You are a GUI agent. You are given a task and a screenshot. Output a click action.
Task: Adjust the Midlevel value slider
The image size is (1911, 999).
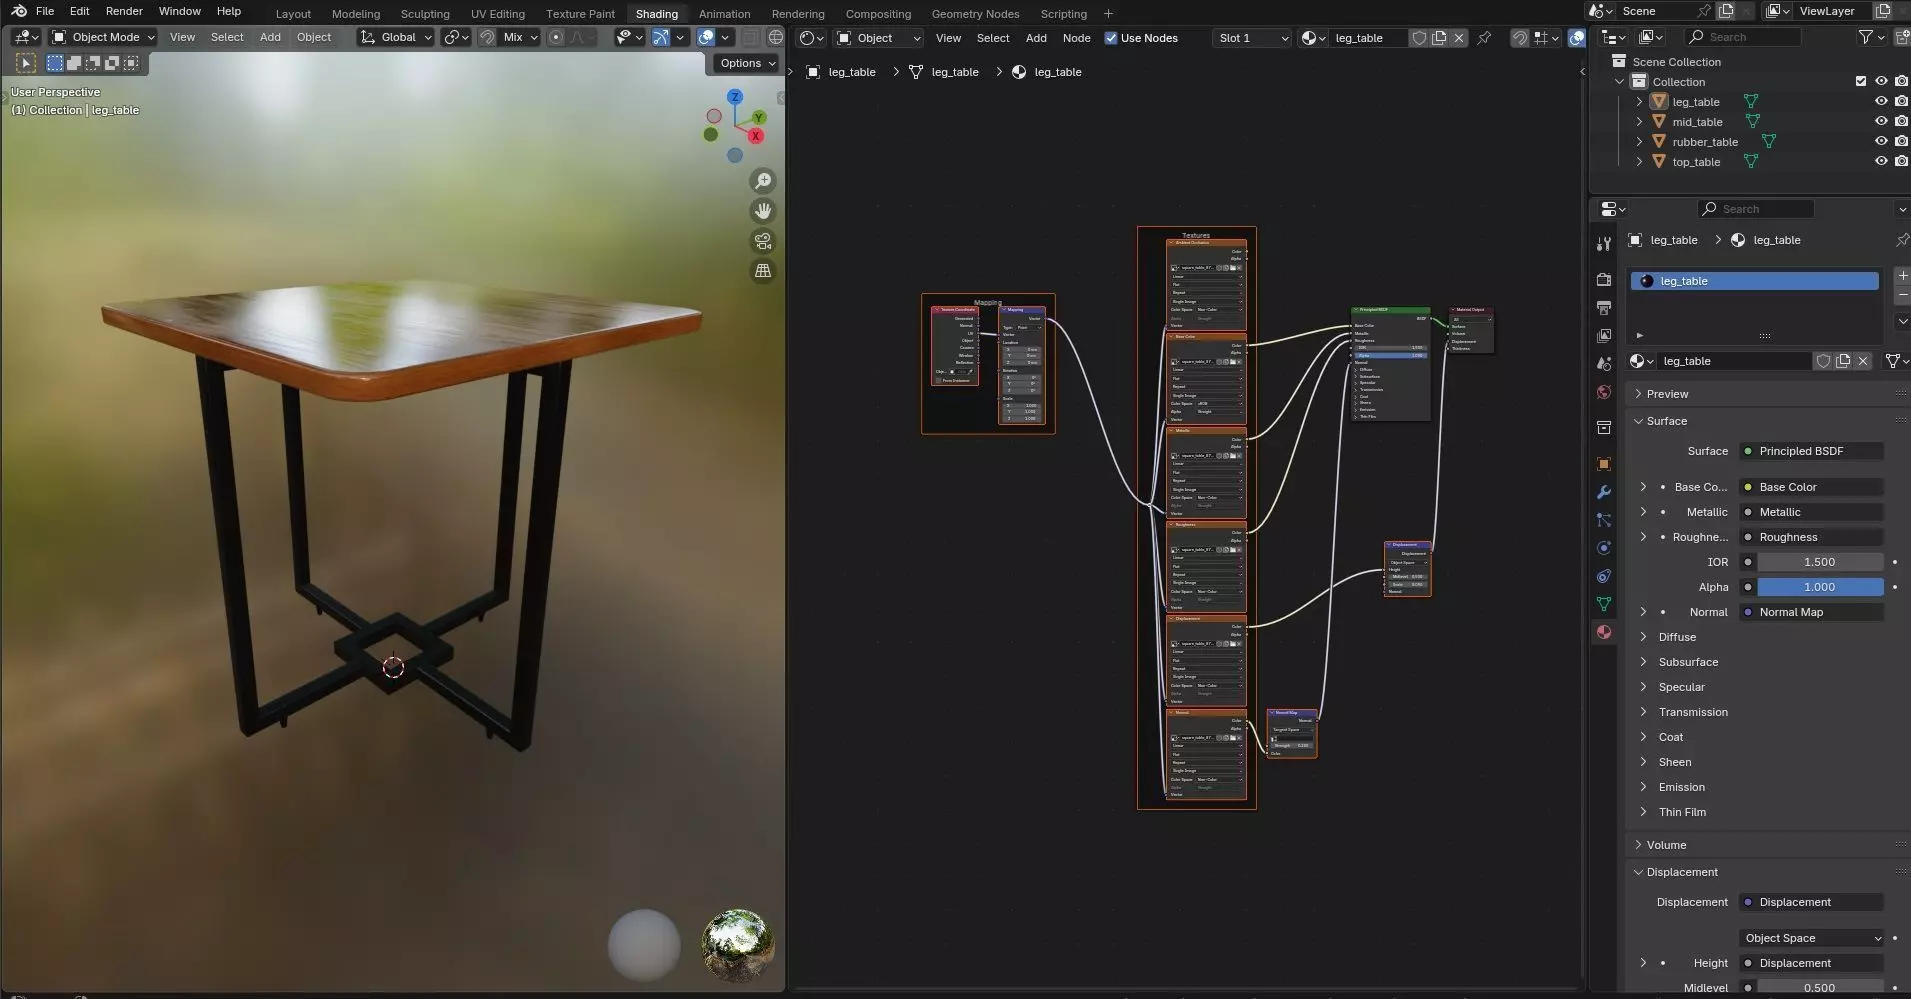pyautogui.click(x=1820, y=988)
